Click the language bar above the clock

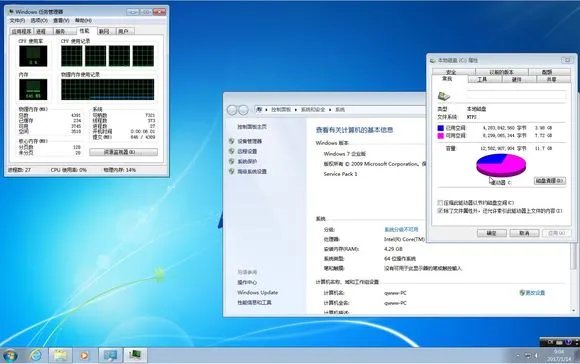559,342
